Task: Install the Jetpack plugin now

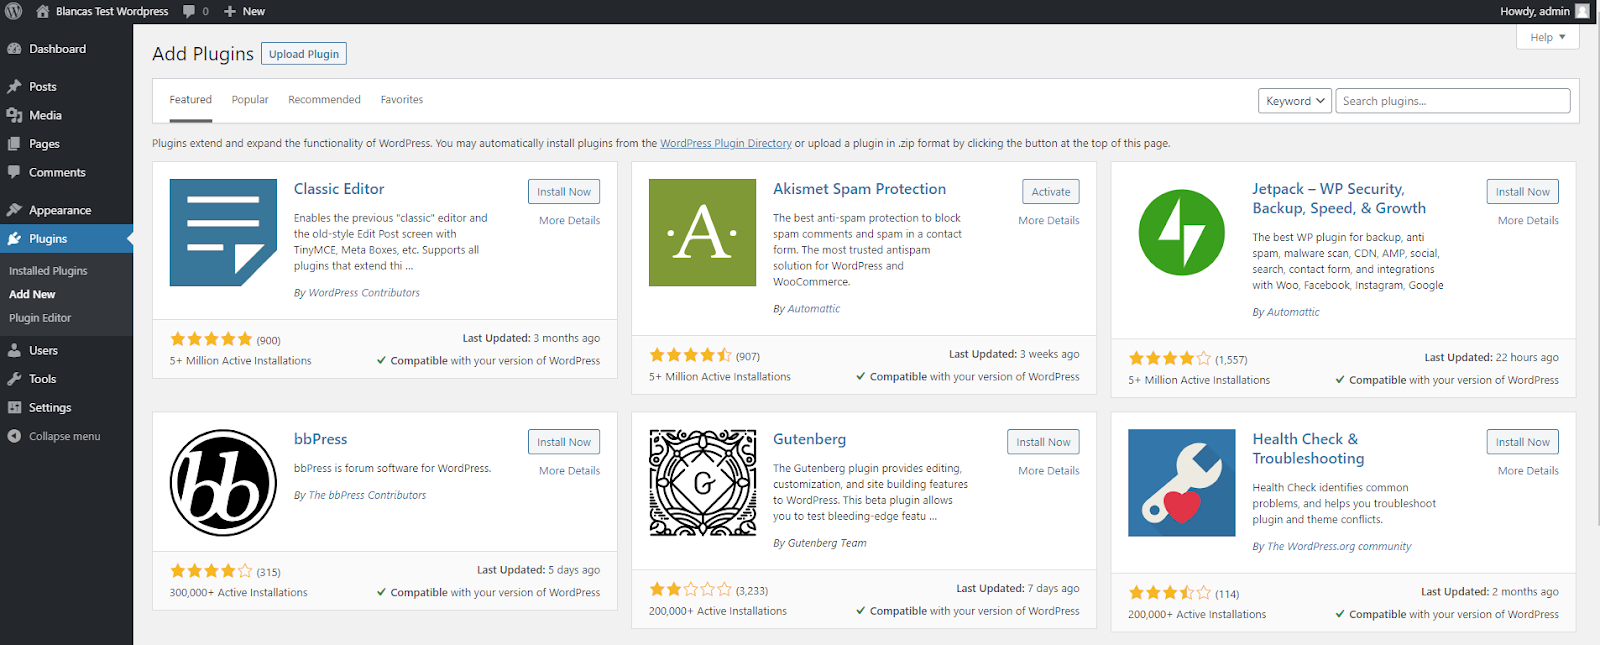Action: pos(1523,192)
